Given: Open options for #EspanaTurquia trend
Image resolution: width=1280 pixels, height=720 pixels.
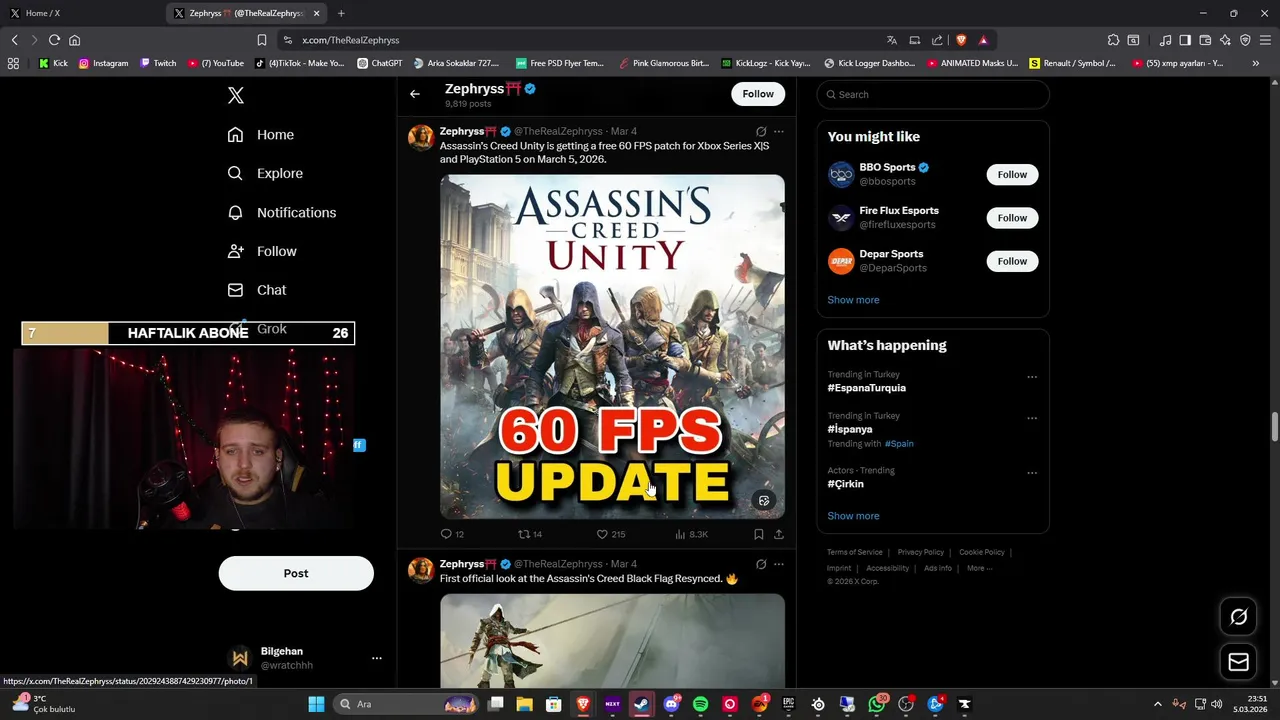Looking at the screenshot, I should point(1032,377).
